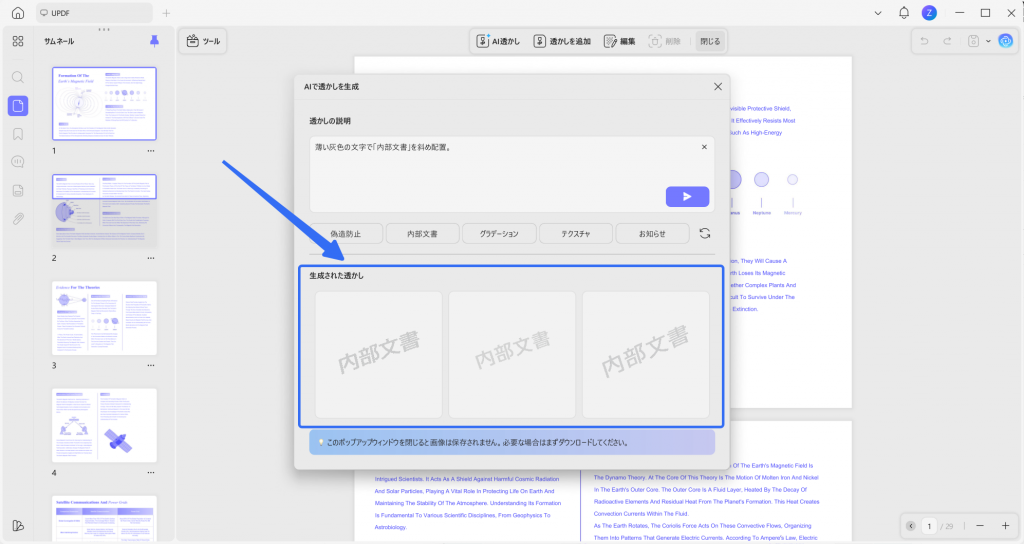The height and width of the screenshot is (544, 1024).
Task: Select page 4 thumbnail
Action: (x=104, y=425)
